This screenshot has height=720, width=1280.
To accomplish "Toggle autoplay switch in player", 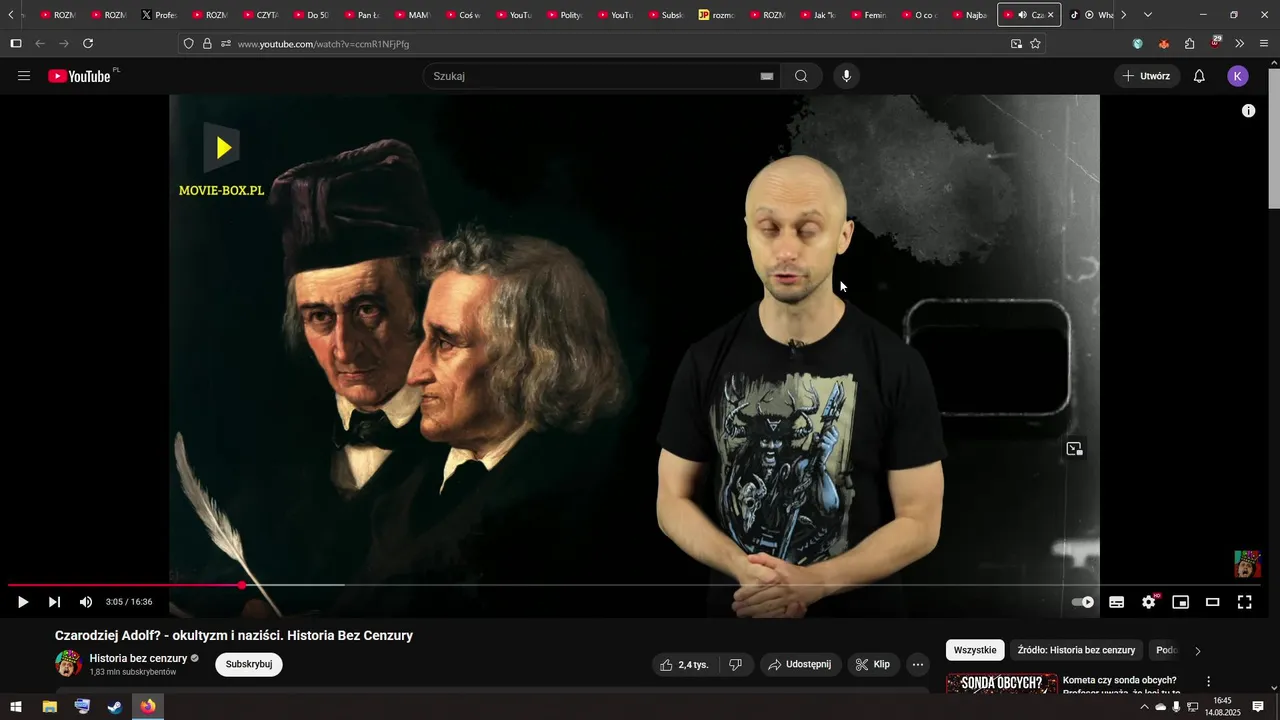I will (1083, 602).
